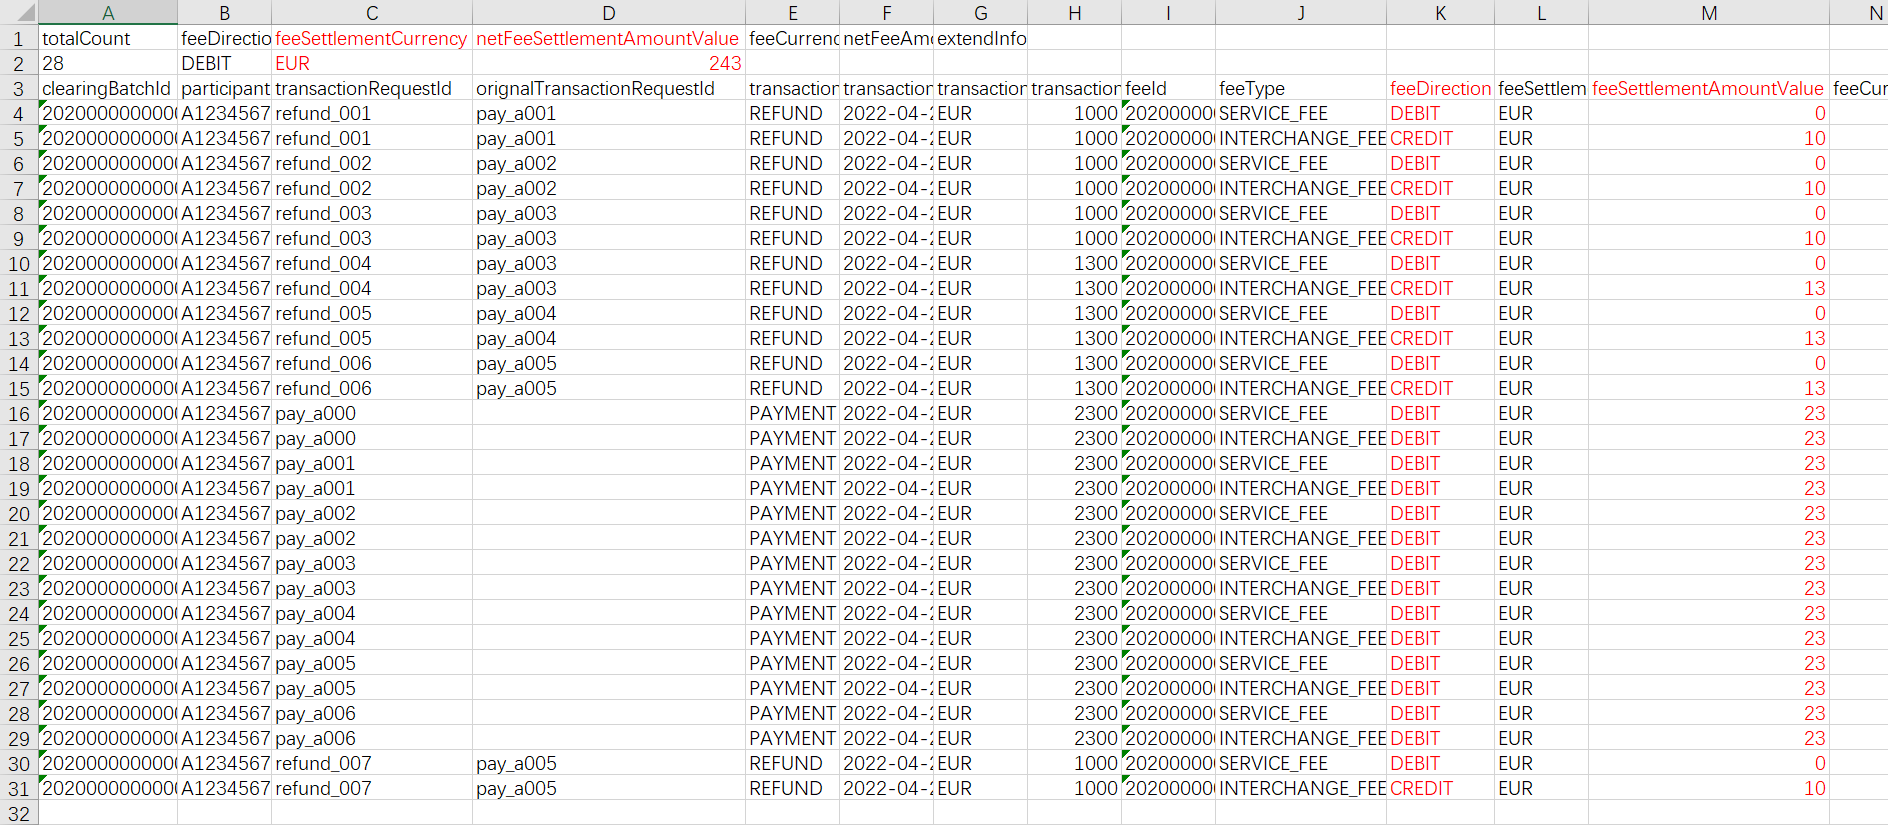Select the row 2 header

(x=18, y=63)
